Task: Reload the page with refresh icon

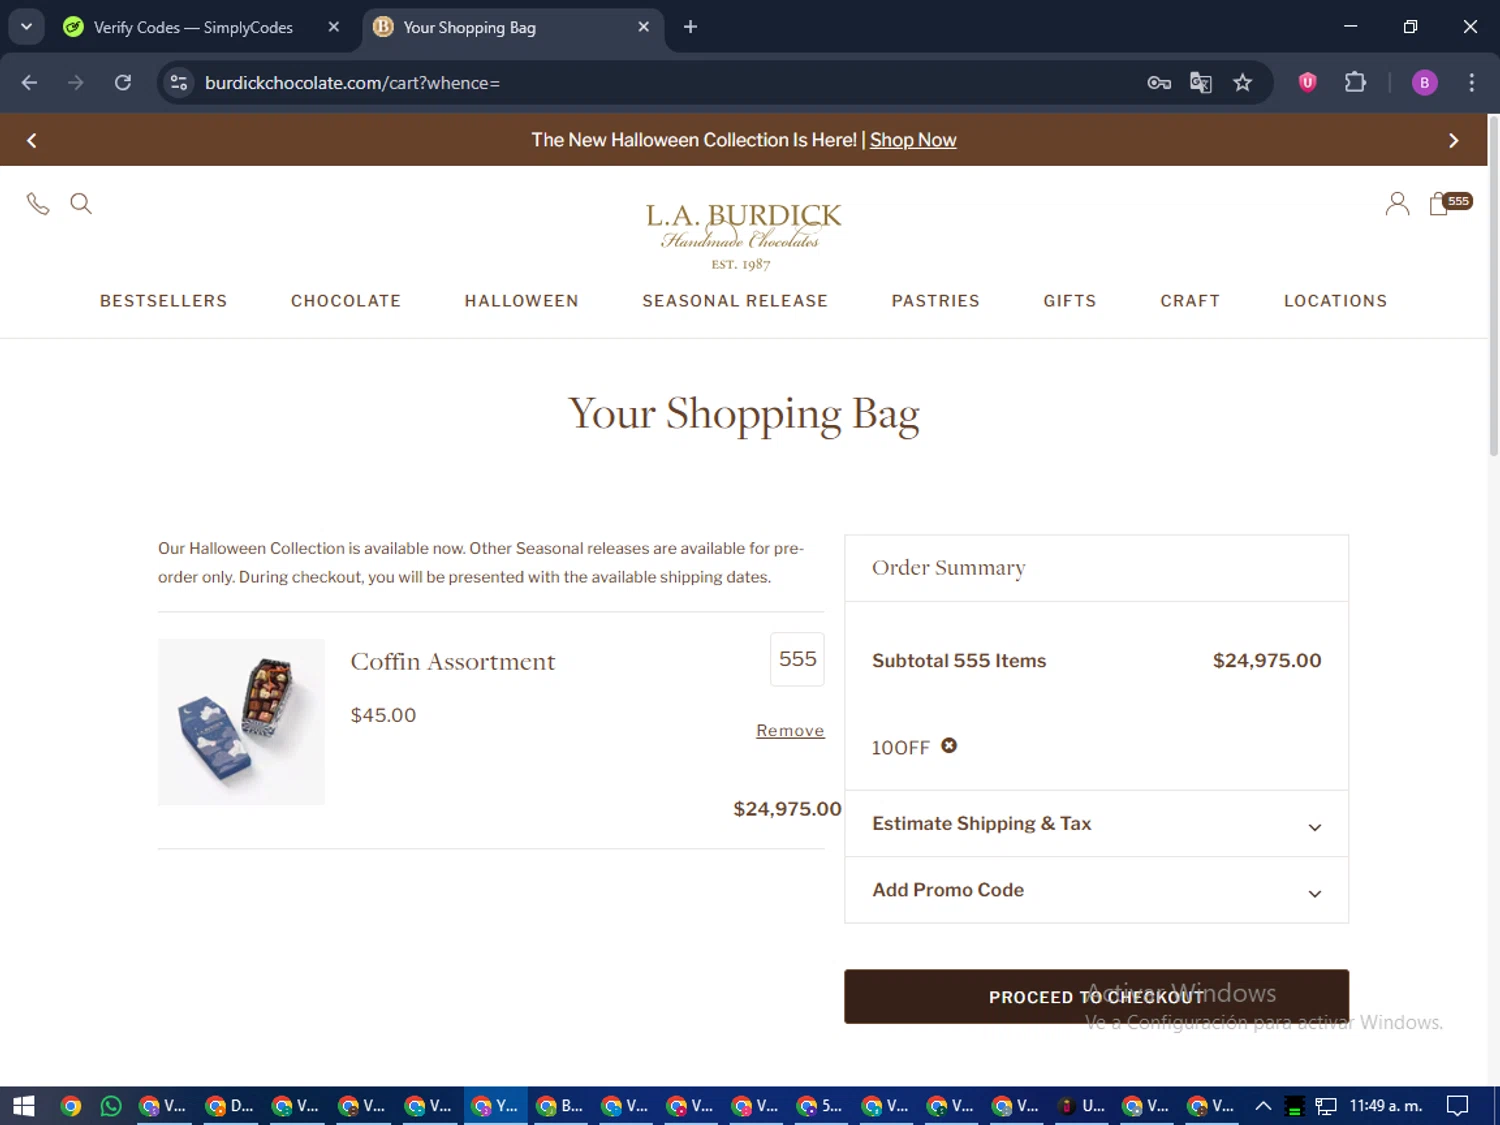Action: pyautogui.click(x=123, y=83)
